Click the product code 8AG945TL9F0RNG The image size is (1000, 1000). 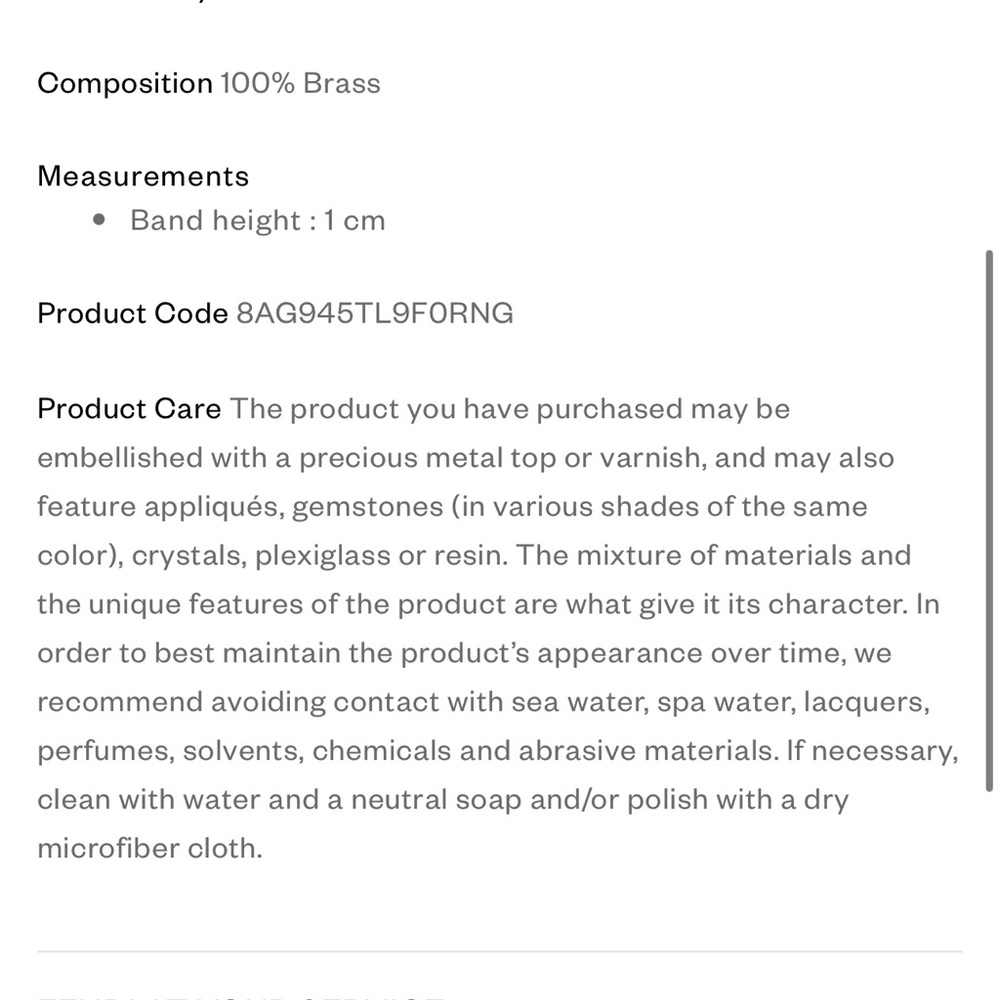click(375, 313)
